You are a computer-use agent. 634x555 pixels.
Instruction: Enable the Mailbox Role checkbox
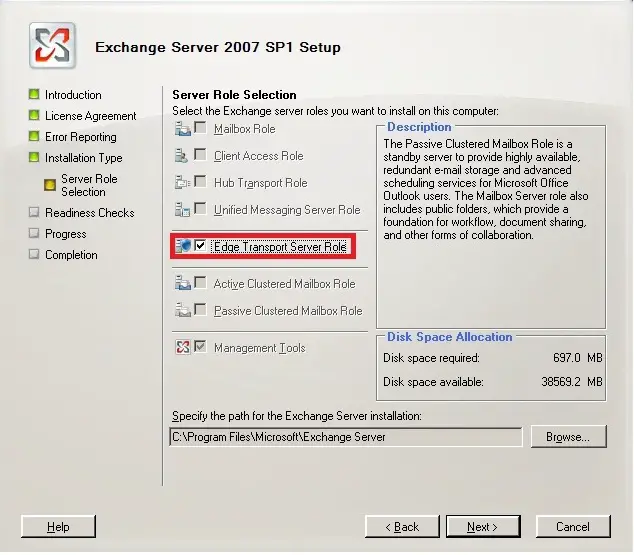pyautogui.click(x=200, y=128)
